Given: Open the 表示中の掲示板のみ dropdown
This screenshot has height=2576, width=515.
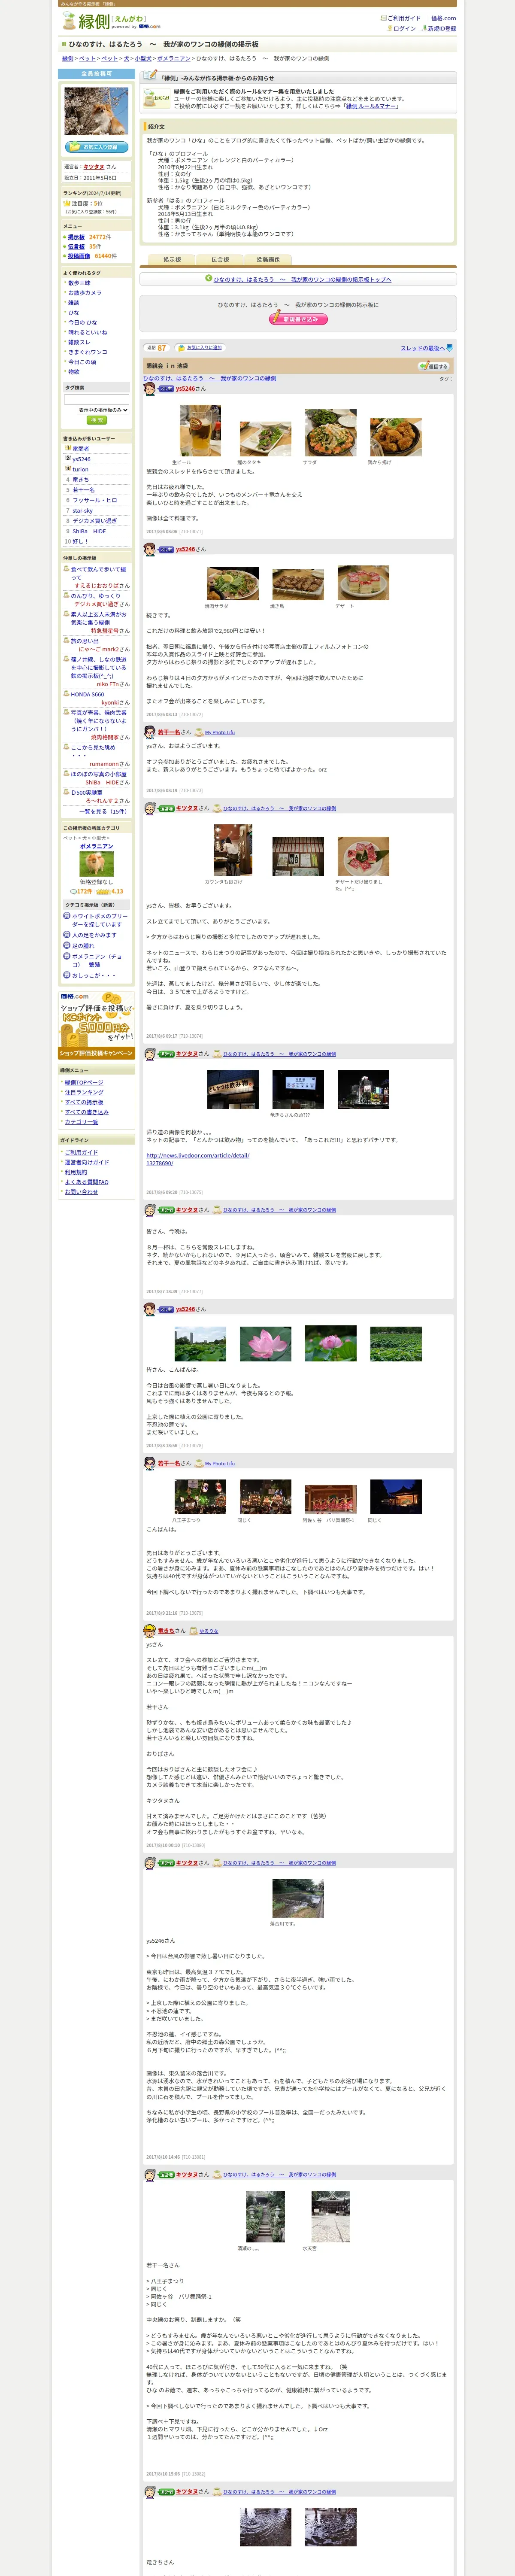Looking at the screenshot, I should point(103,410).
